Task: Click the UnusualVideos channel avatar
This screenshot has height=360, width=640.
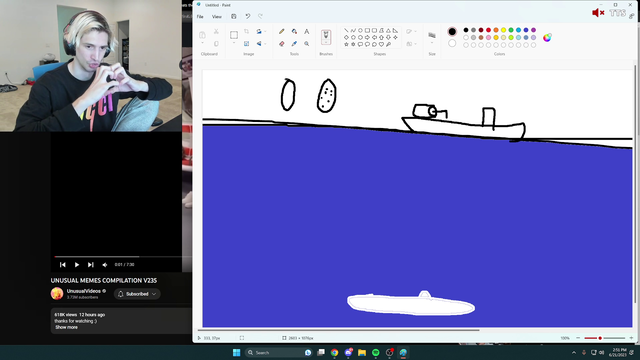Action: [x=57, y=293]
